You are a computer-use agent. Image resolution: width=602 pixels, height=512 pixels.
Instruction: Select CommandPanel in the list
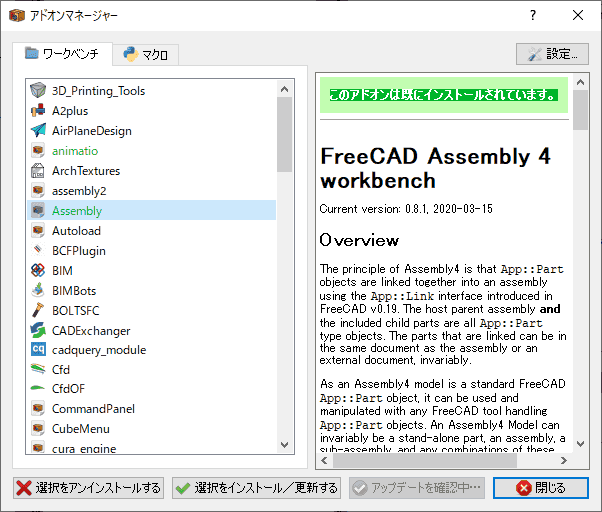[x=152, y=408]
